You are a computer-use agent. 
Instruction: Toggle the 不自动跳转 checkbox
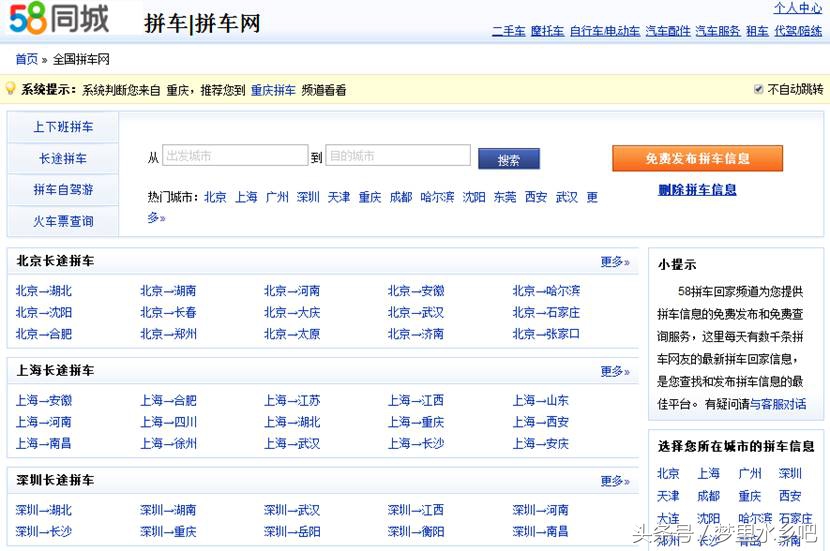759,89
